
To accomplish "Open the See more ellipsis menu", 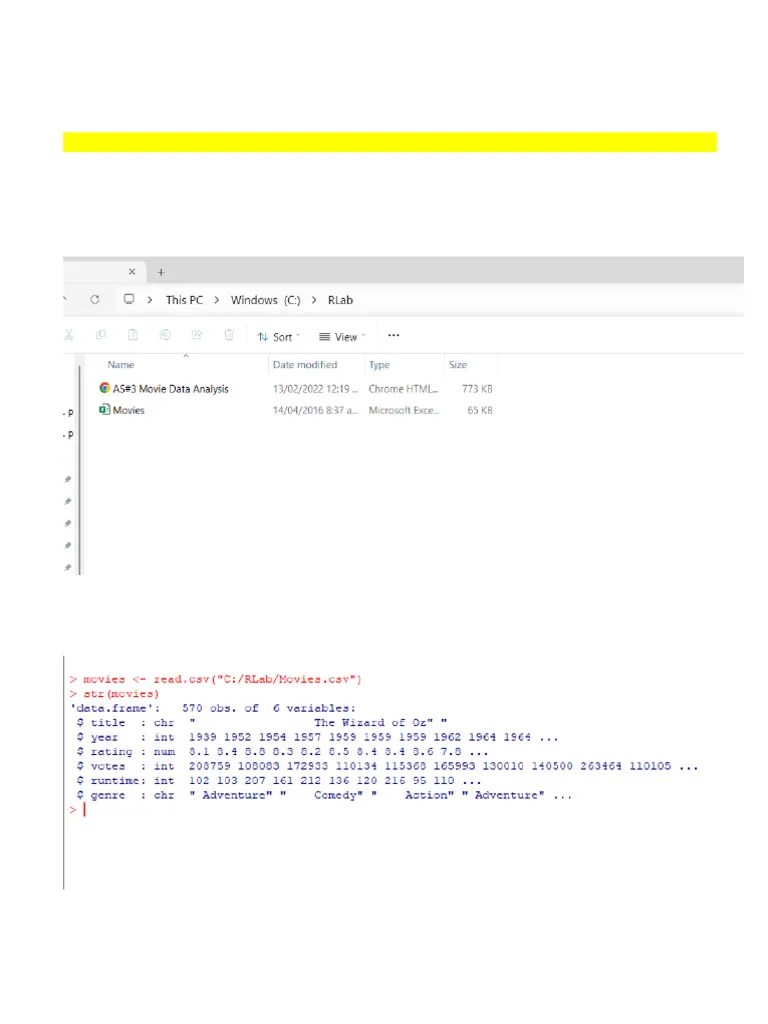I will (x=393, y=336).
